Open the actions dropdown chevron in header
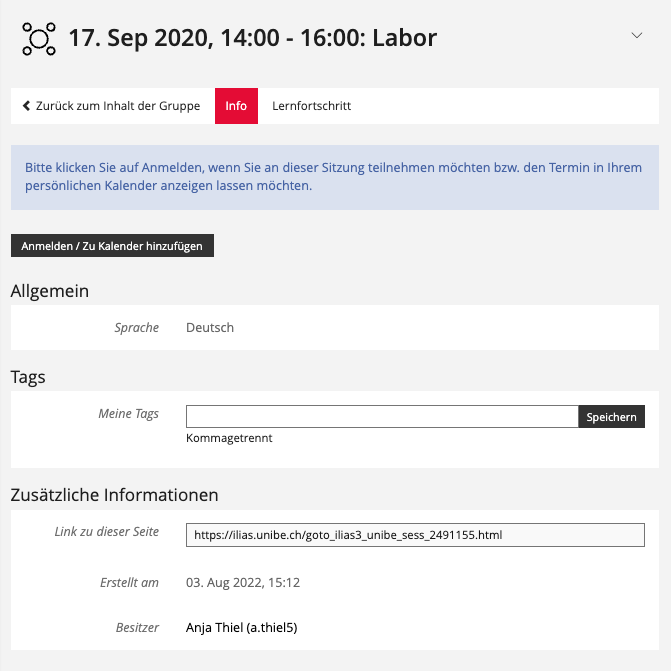671x671 pixels. [x=637, y=35]
